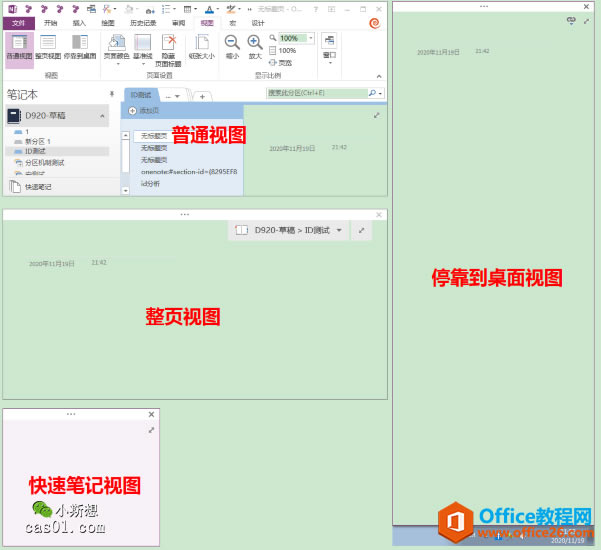Open the id分析 page
The image size is (601, 550).
pyautogui.click(x=150, y=184)
